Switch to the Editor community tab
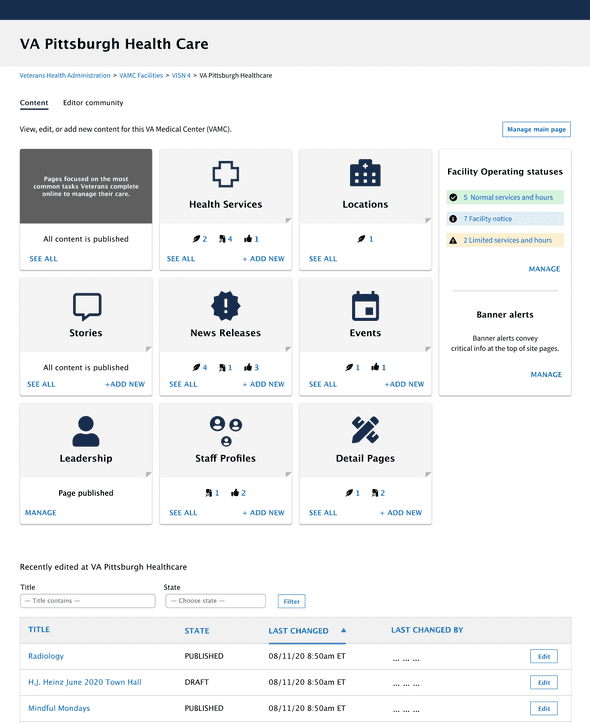Viewport: 590px width, 723px height. click(93, 103)
